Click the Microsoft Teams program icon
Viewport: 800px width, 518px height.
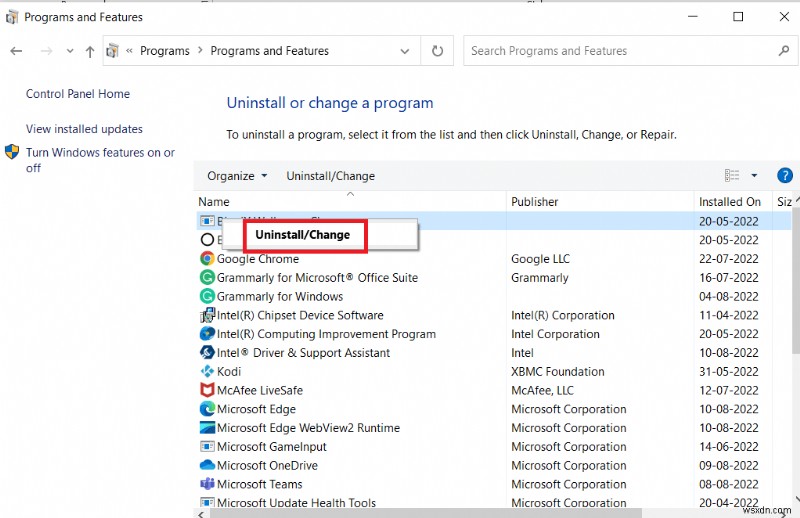207,484
